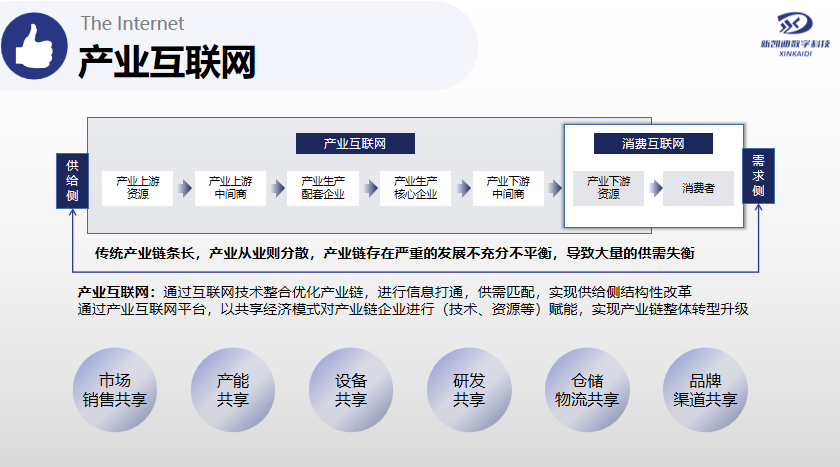Click the 产业下游资源 box
This screenshot has height=467, width=840.
click(x=609, y=188)
